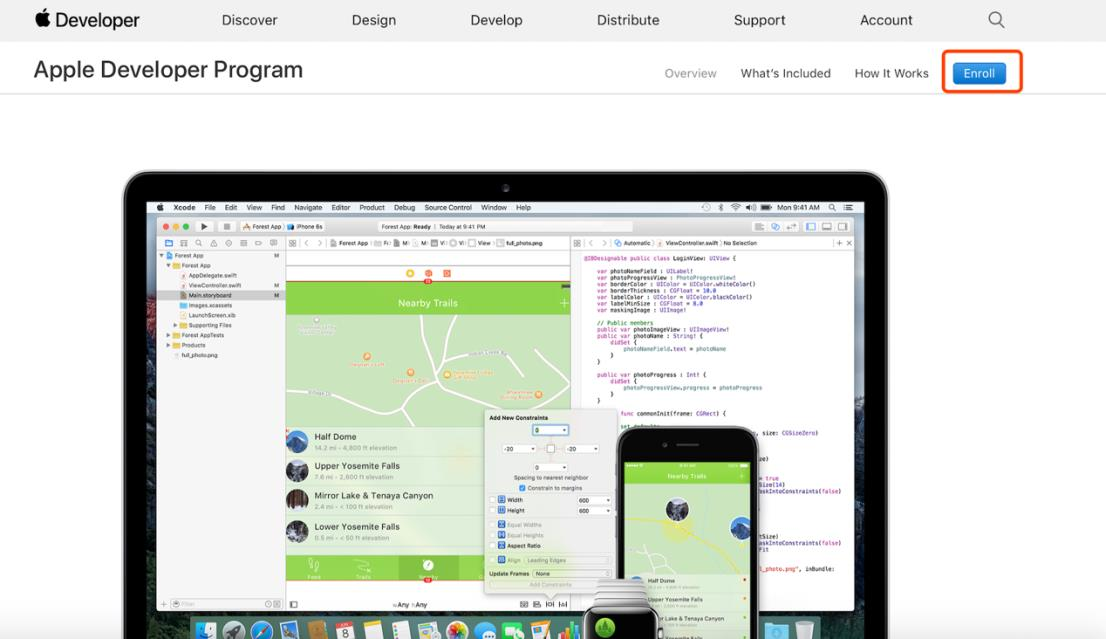Open the Update Frames dropdown

pyautogui.click(x=570, y=574)
